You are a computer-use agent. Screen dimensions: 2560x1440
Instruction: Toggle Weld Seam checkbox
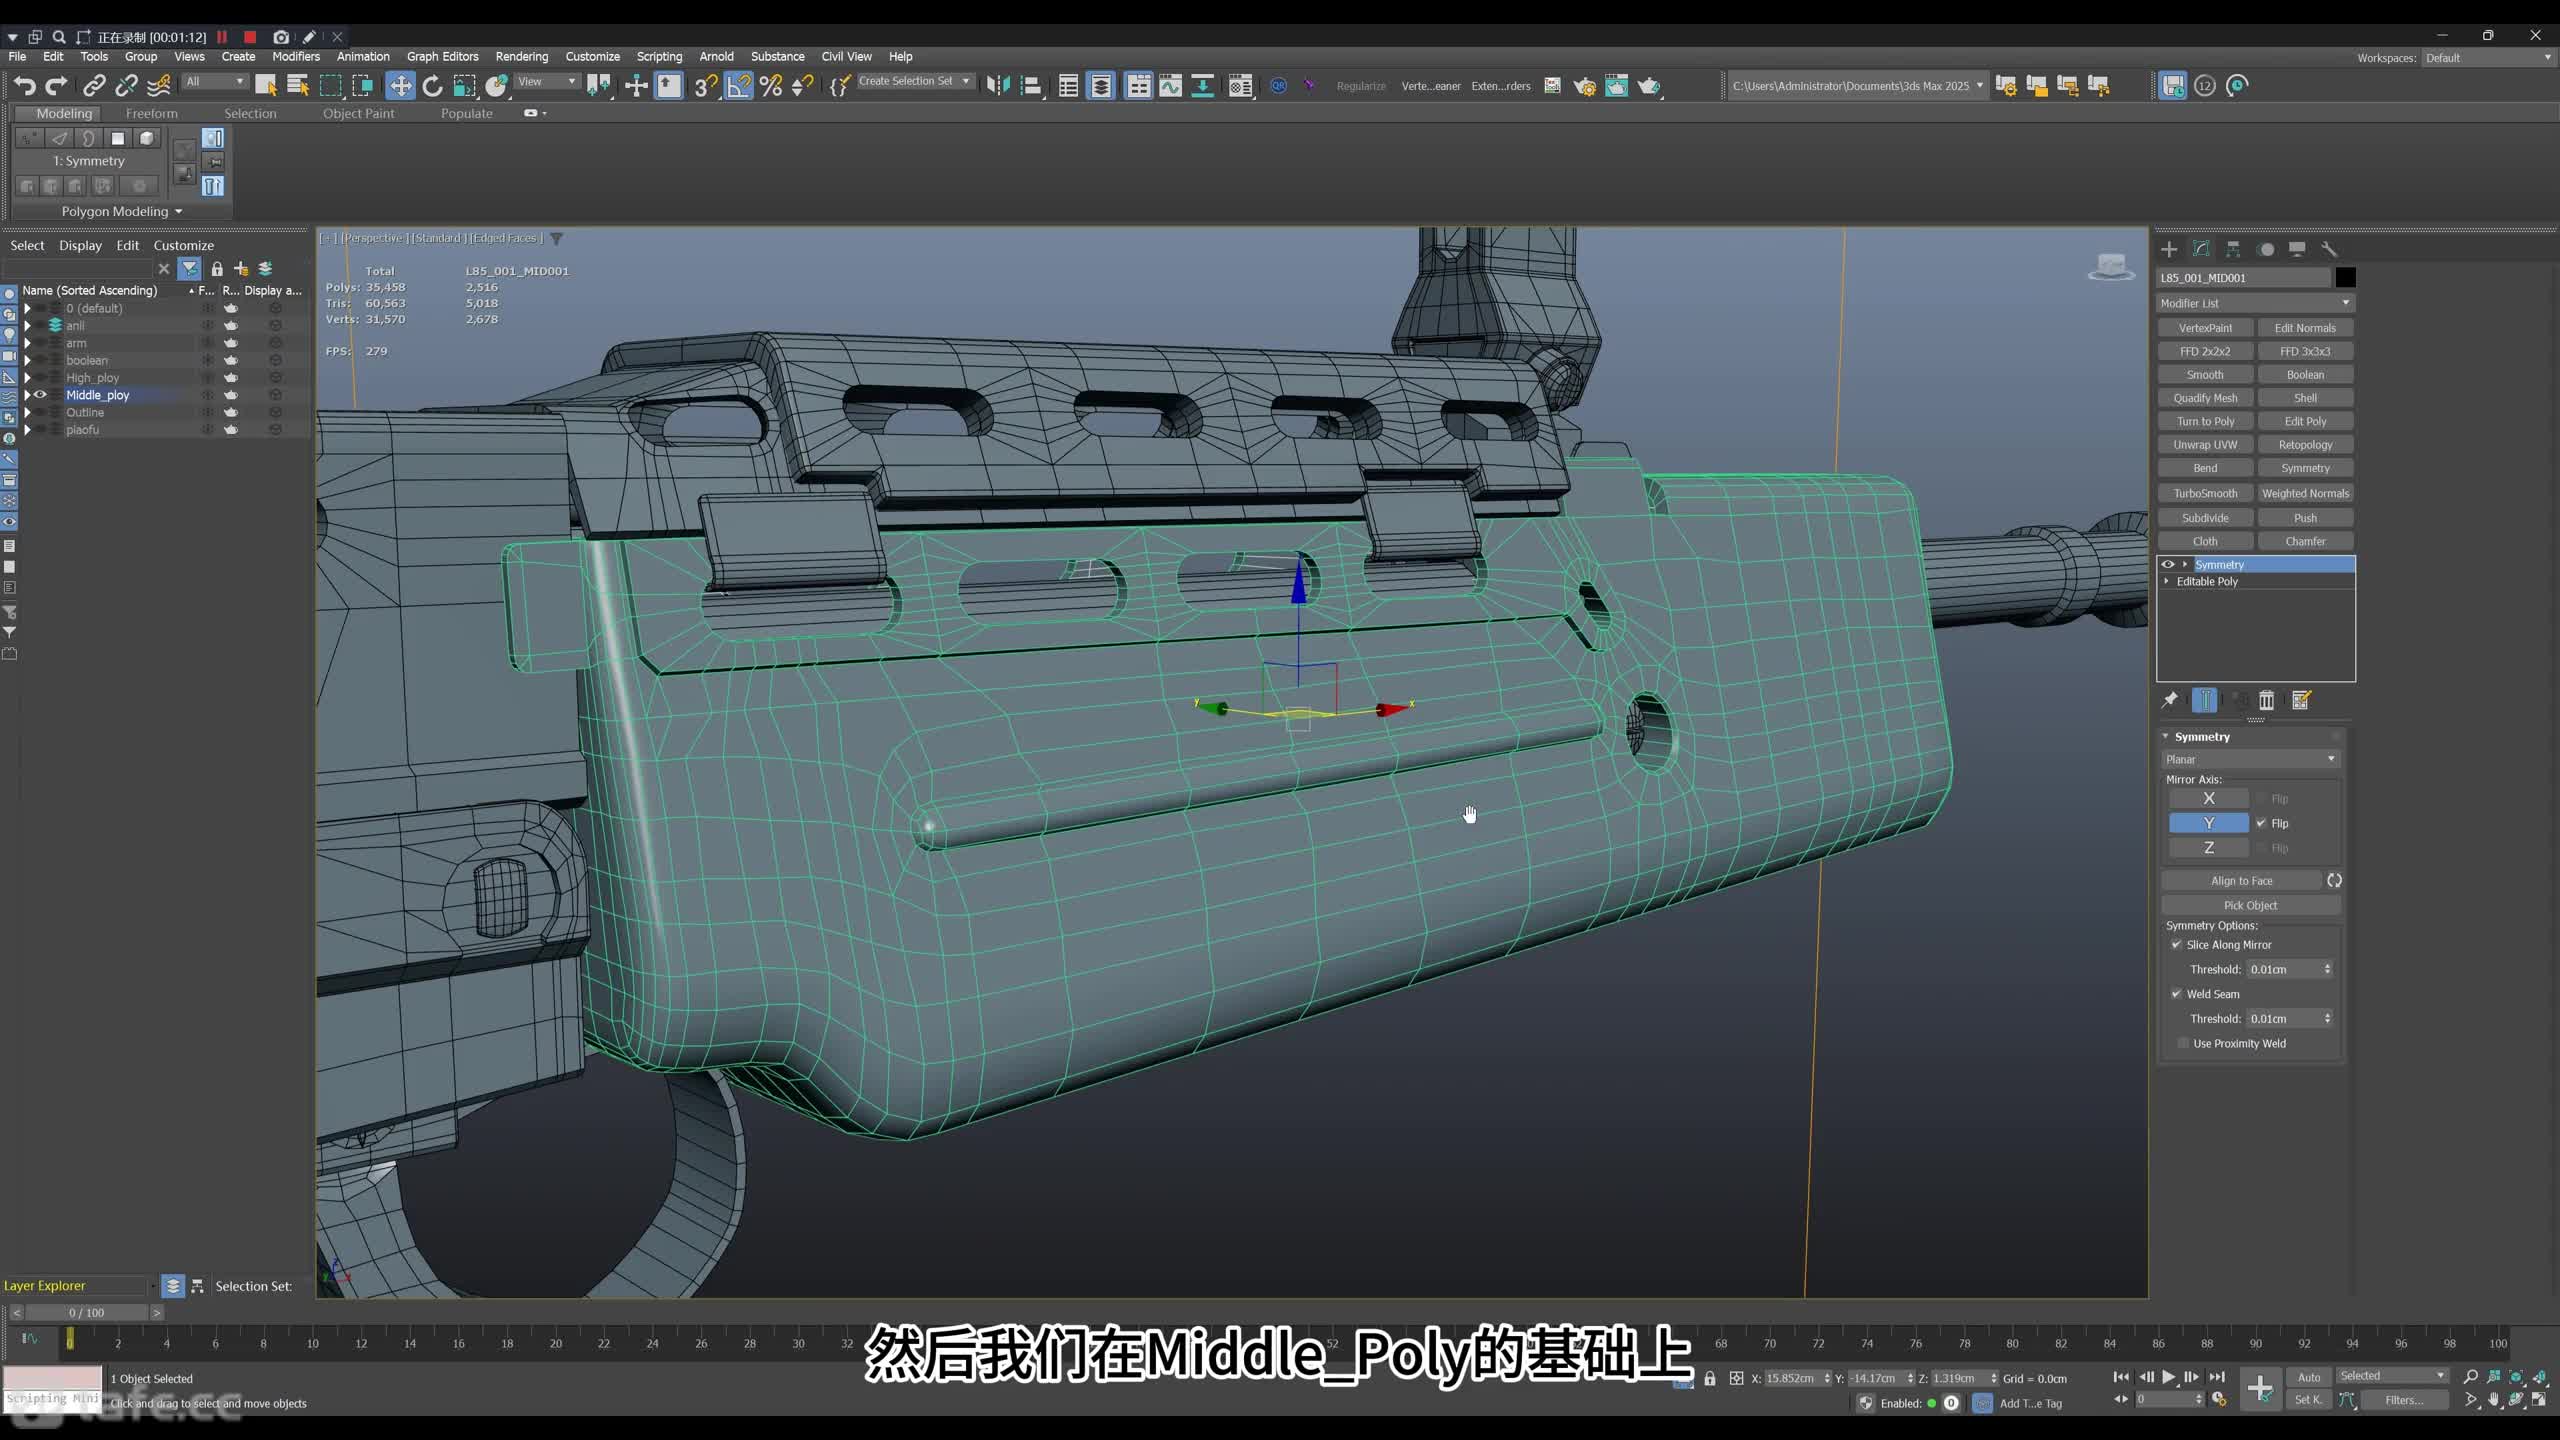[x=2176, y=993]
